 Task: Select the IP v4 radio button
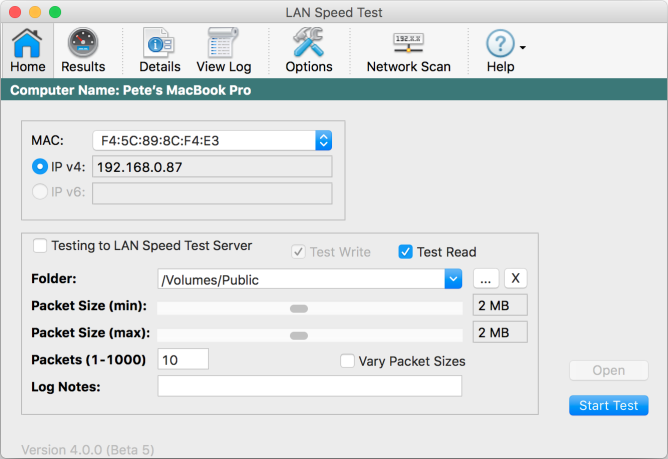40,167
